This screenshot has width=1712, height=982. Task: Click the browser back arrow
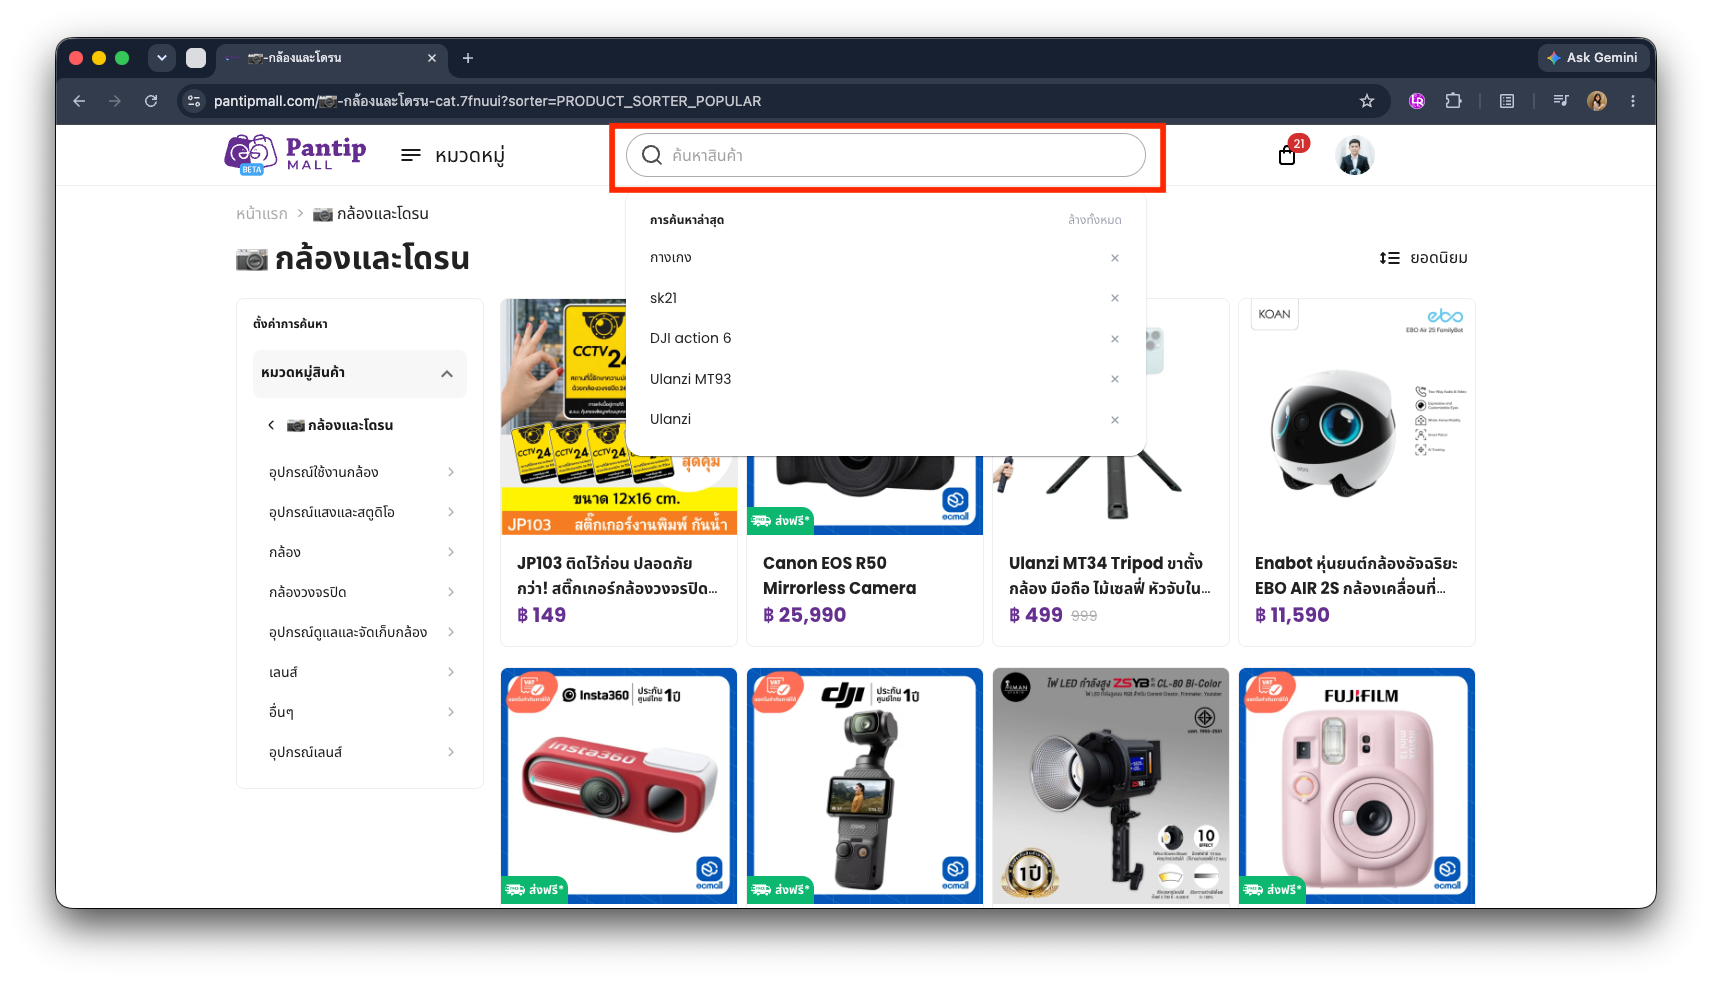pyautogui.click(x=79, y=101)
